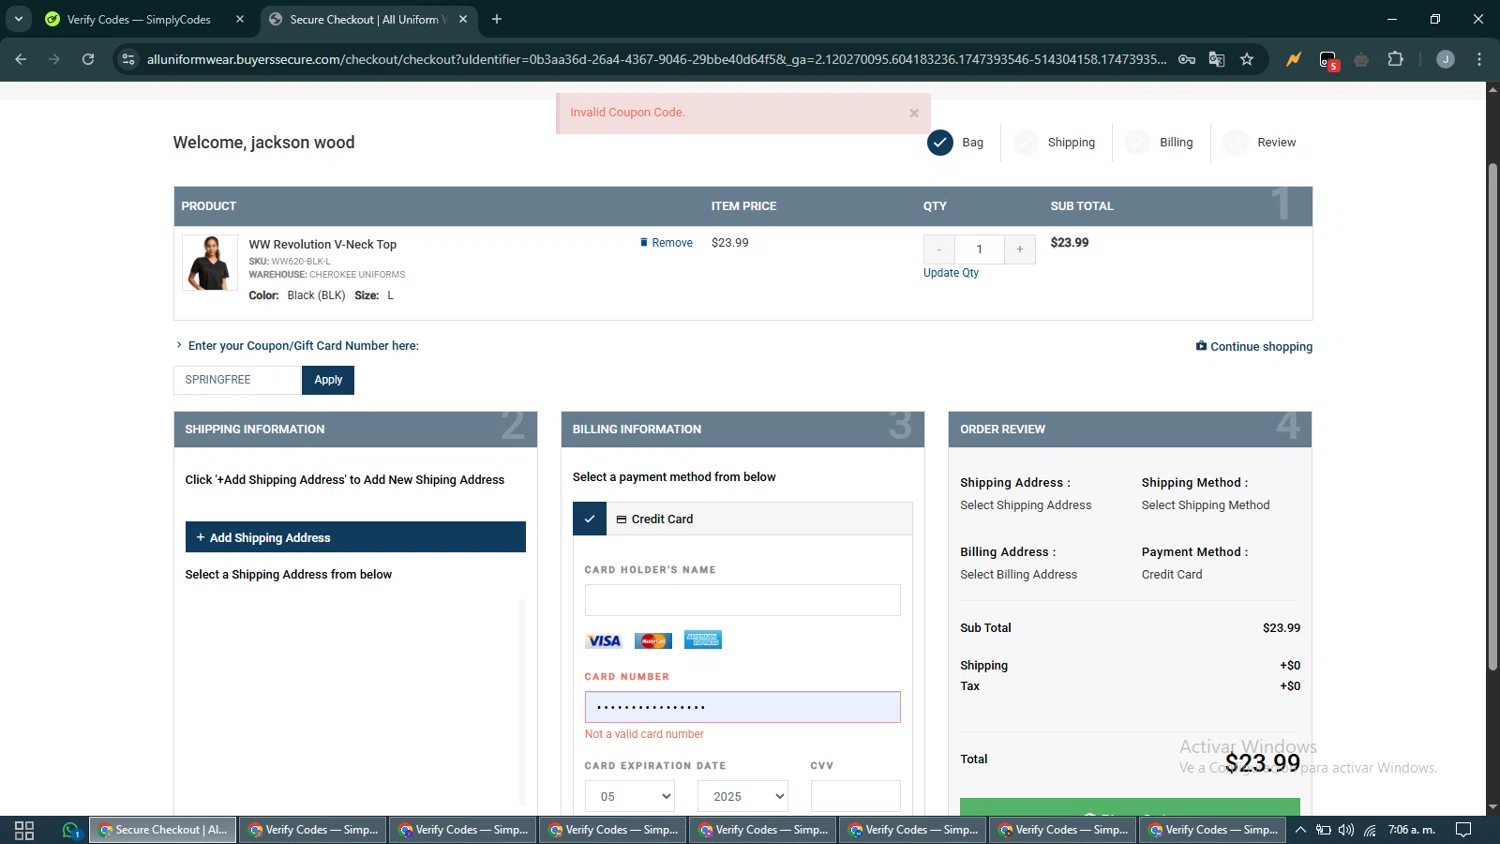Click the Update Qty link
1500x844 pixels.
951,273
